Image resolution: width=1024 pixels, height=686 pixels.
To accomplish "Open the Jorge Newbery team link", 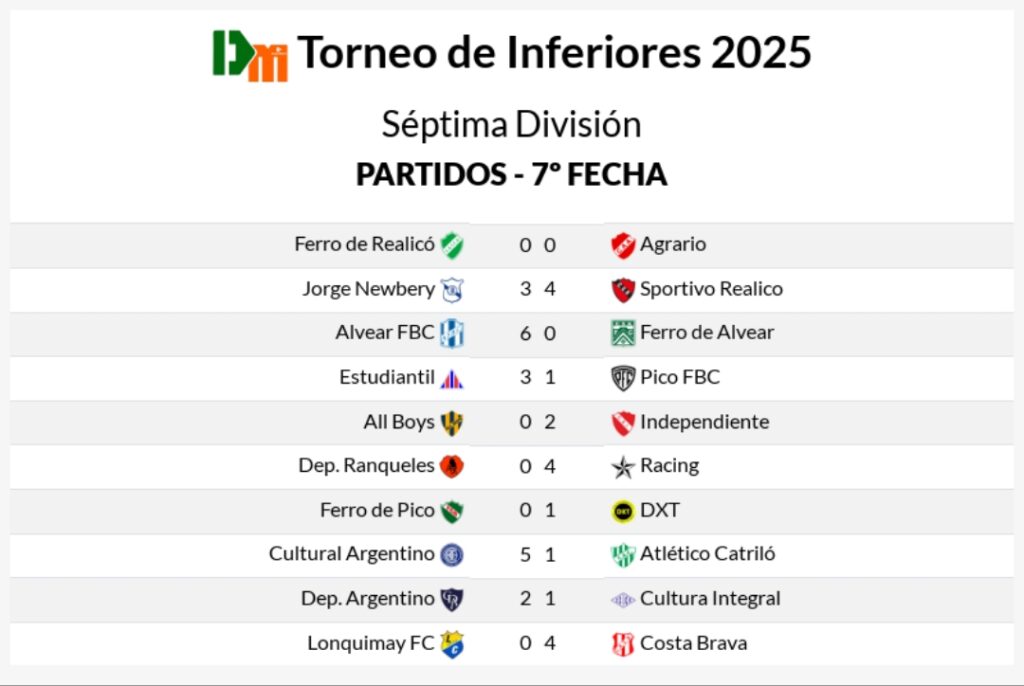I will 368,289.
